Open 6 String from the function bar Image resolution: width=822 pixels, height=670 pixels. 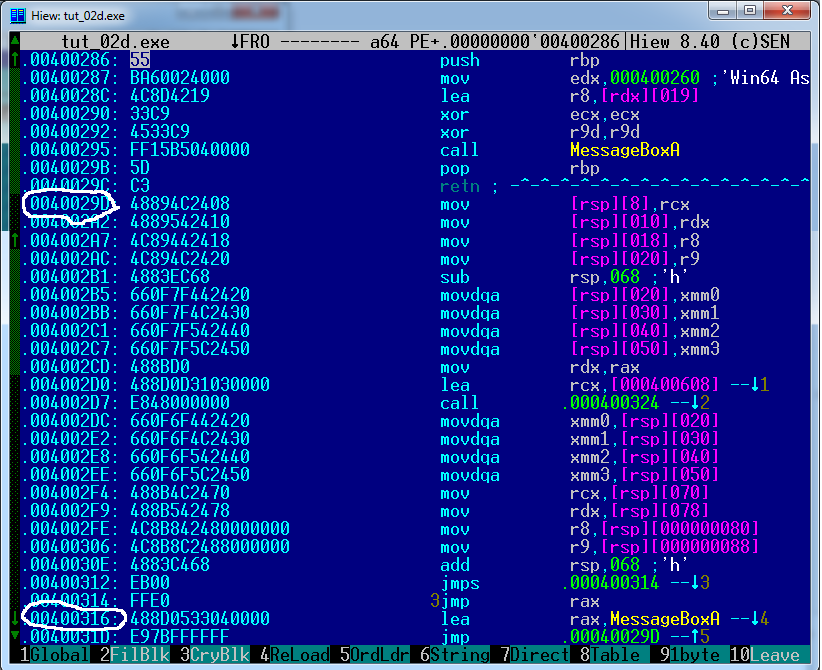point(450,656)
